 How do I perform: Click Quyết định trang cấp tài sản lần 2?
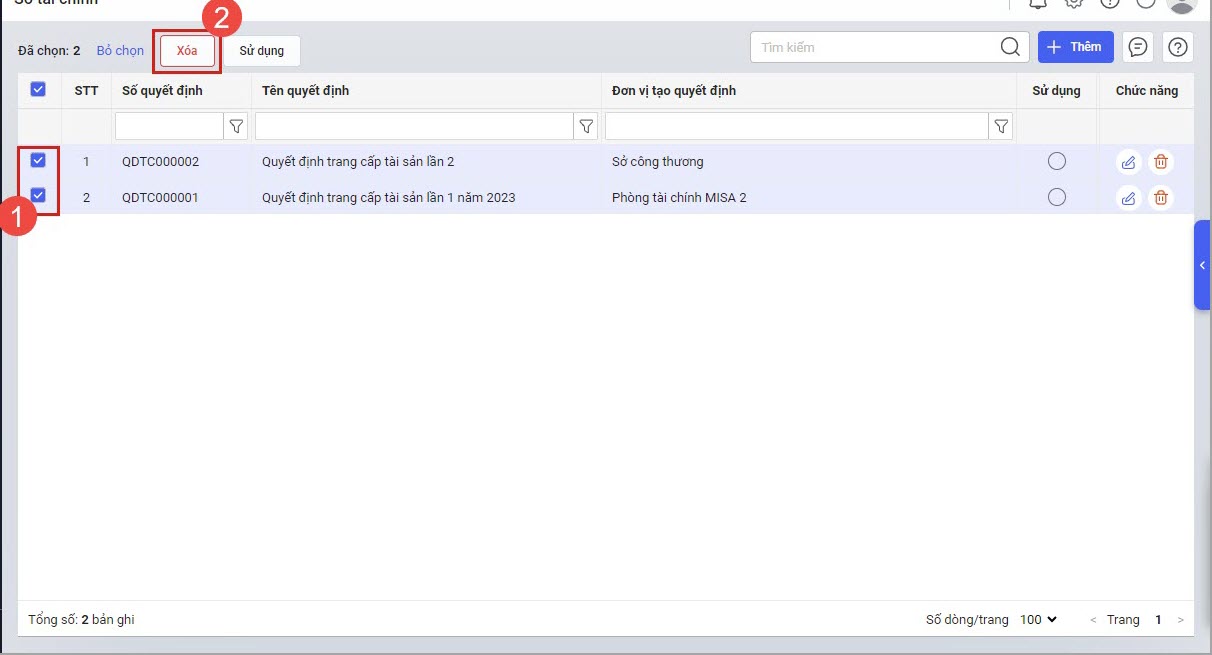pyautogui.click(x=358, y=162)
